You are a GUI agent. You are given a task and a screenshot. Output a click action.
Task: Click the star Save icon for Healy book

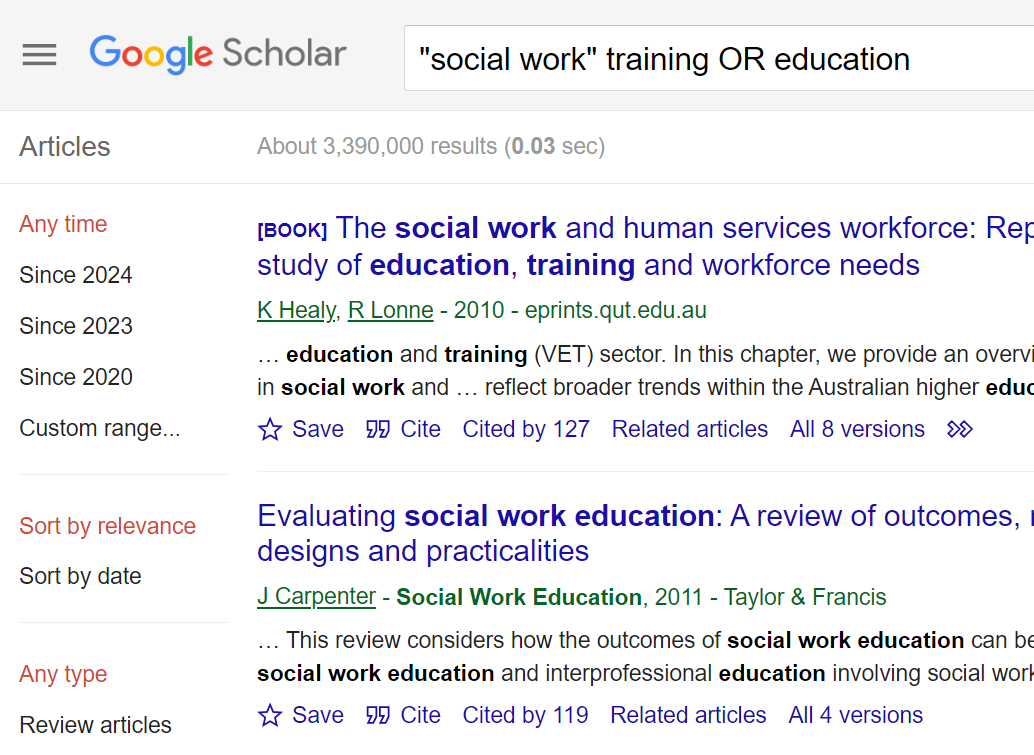click(270, 429)
